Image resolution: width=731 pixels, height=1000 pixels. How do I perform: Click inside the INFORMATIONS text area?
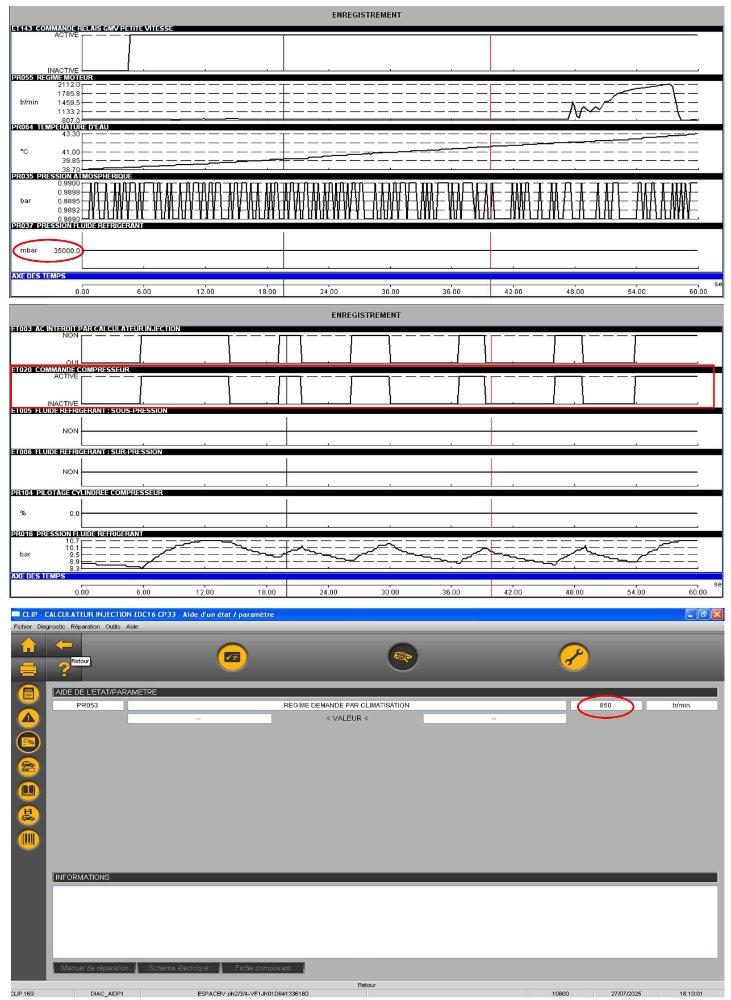[384, 920]
